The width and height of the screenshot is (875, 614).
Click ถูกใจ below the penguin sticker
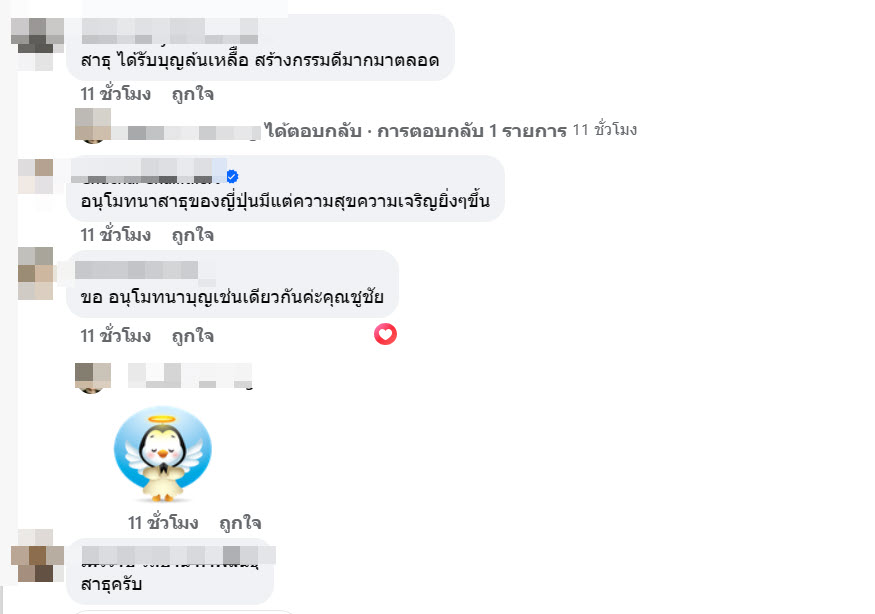point(240,523)
